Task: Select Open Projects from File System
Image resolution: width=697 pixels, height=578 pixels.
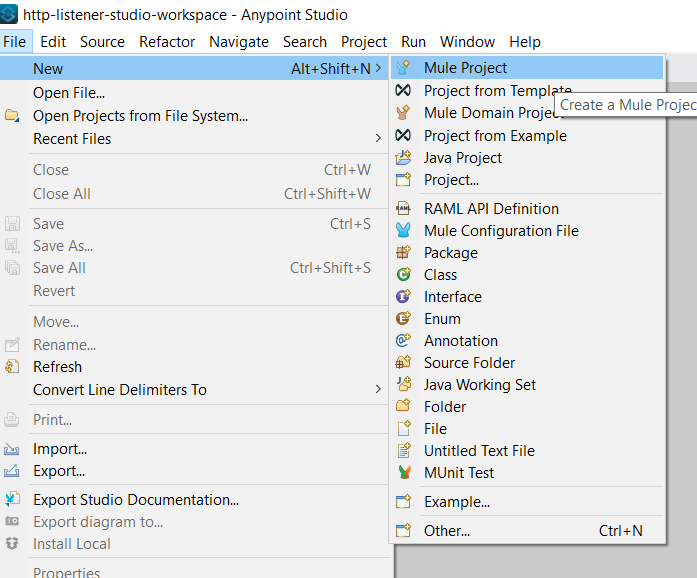Action: (140, 116)
